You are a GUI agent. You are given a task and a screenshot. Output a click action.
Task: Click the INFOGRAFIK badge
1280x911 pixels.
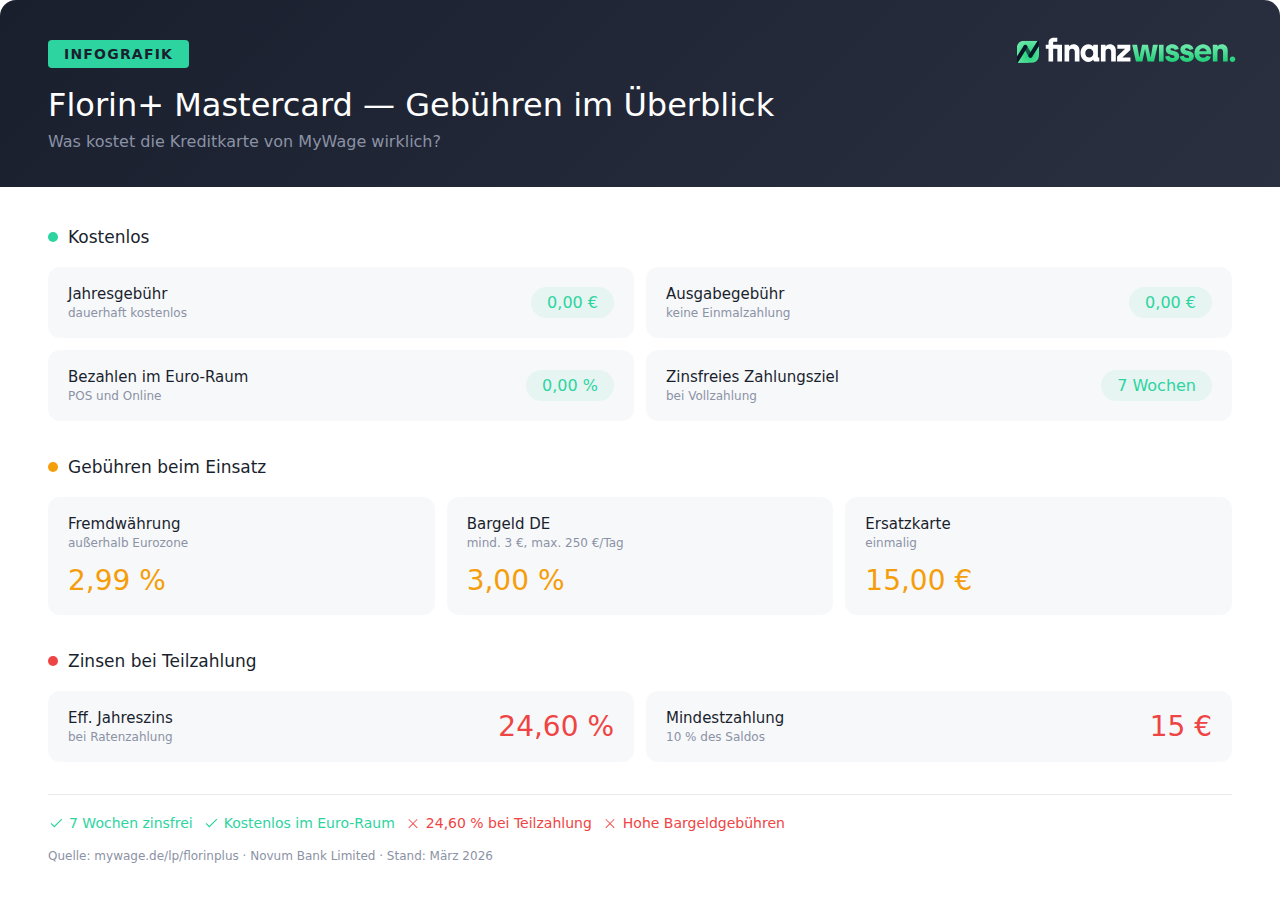pyautogui.click(x=118, y=54)
